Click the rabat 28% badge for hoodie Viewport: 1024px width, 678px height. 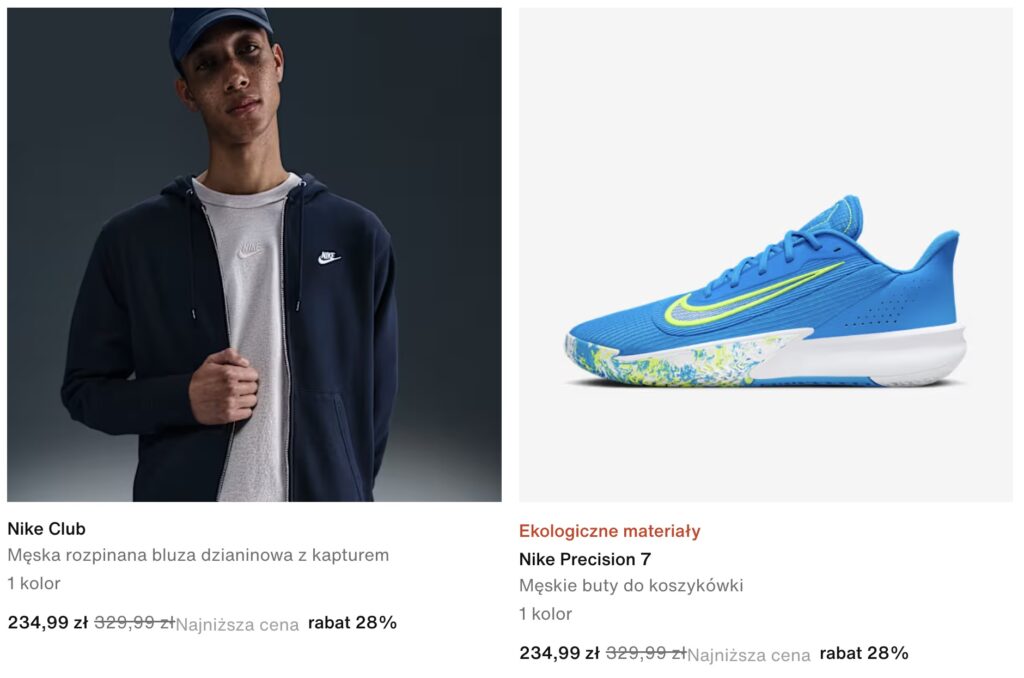click(353, 622)
